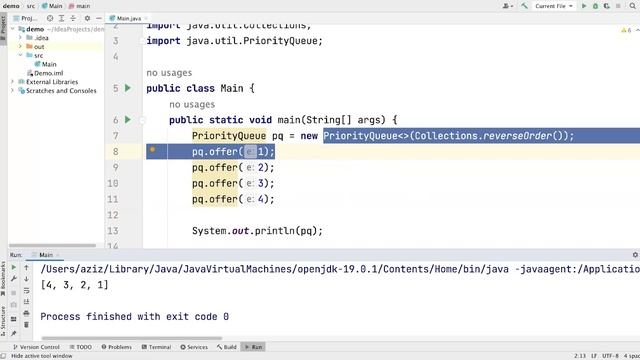Screen dimensions: 640x360
Task: Click the run gutter icon beside main method
Action: click(128, 120)
